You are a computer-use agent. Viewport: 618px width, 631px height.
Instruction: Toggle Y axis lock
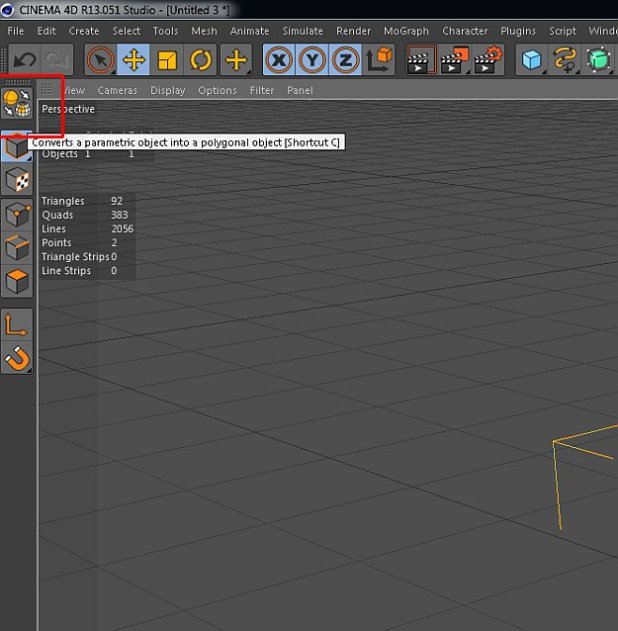pyautogui.click(x=312, y=60)
